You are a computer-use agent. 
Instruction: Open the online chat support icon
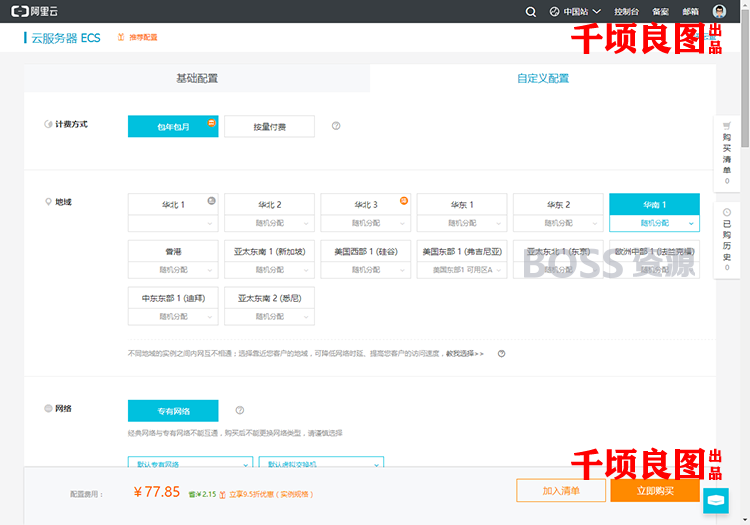[x=716, y=500]
